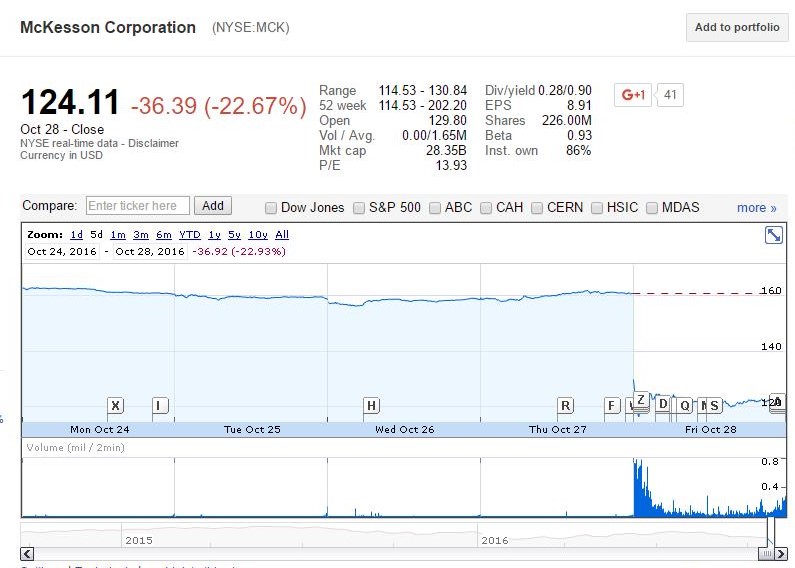Select the 1y zoom range
Image resolution: width=795 pixels, height=568 pixels.
pyautogui.click(x=214, y=235)
